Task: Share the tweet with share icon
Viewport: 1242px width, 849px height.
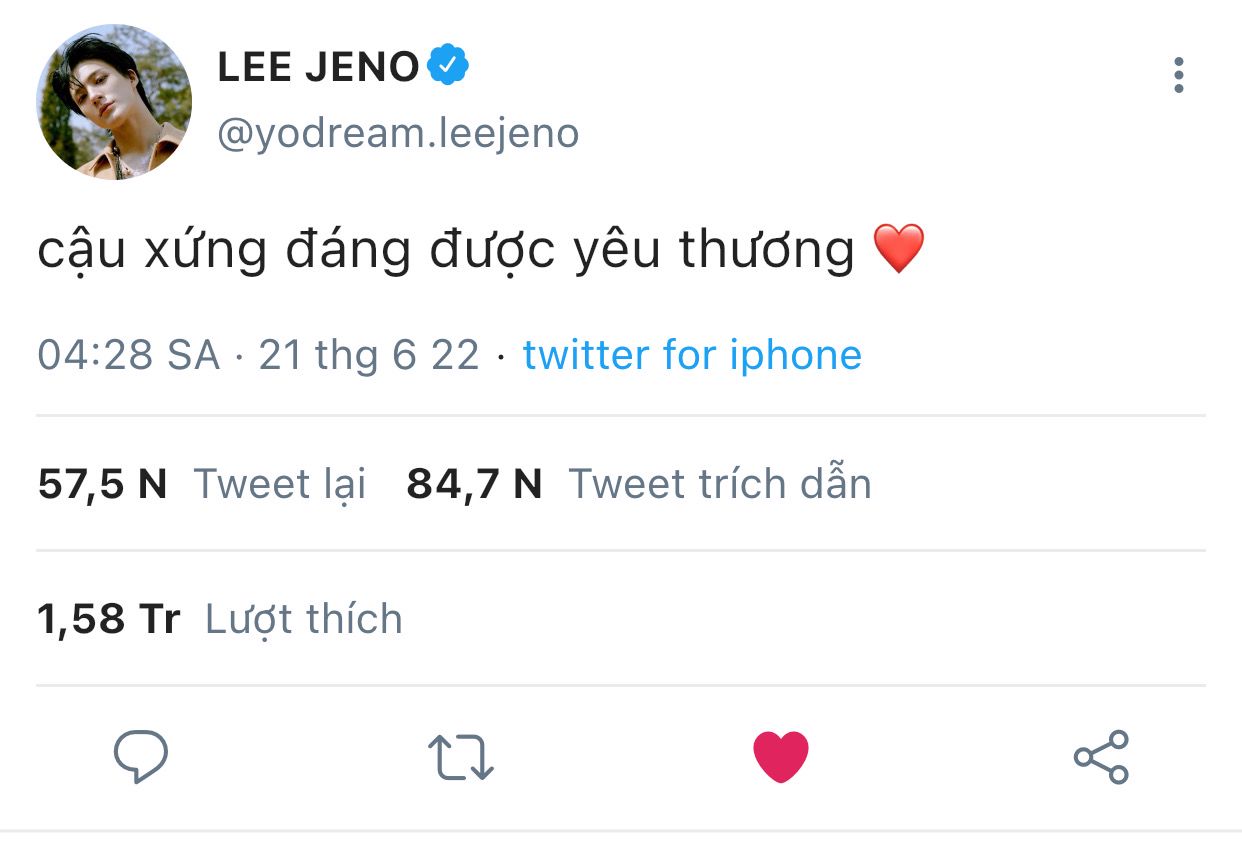Action: tap(1101, 757)
